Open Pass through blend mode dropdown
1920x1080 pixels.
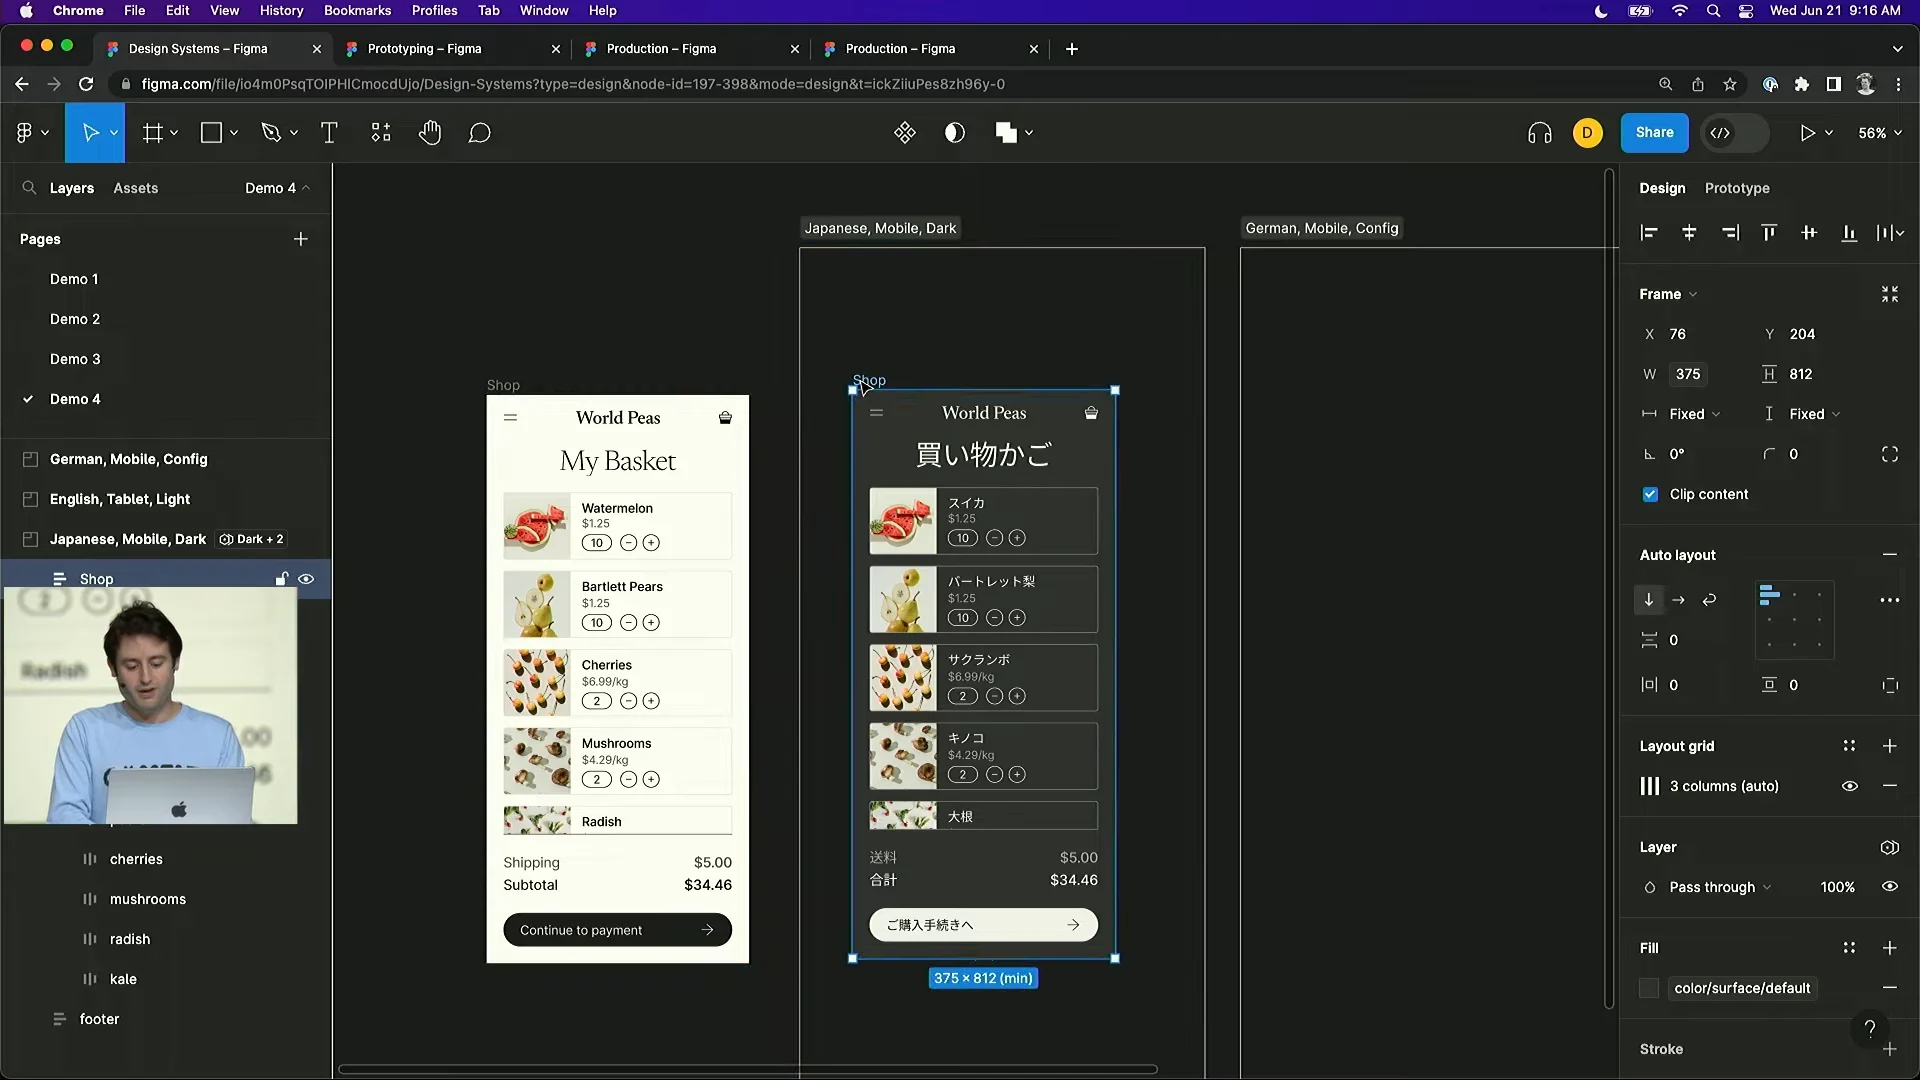(x=1720, y=887)
